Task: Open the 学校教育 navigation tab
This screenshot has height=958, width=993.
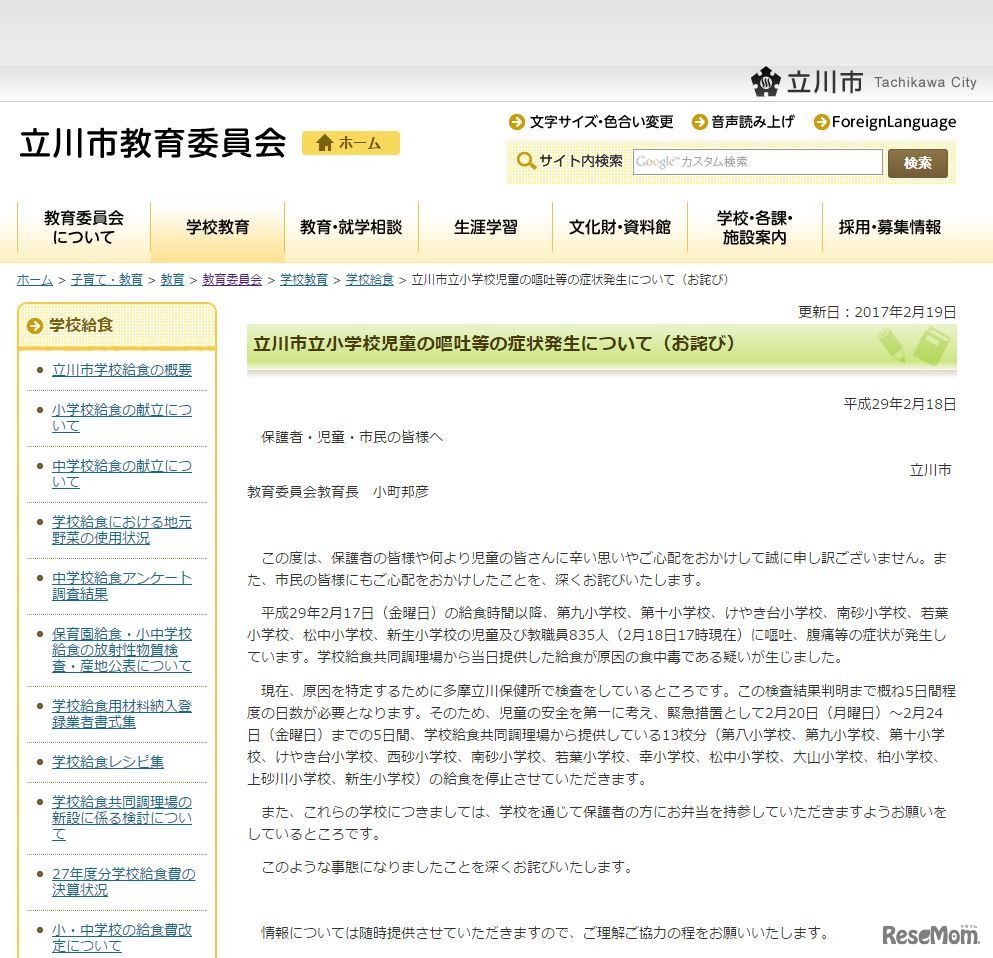Action: tap(217, 228)
